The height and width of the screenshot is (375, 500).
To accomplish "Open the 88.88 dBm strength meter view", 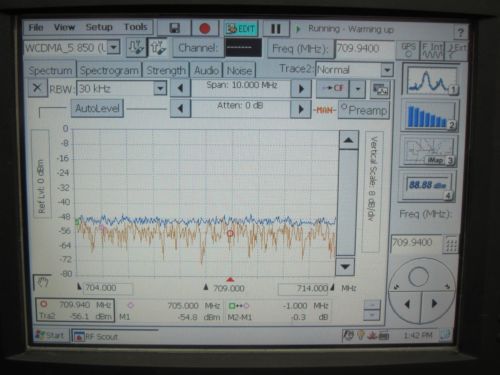I will 427,186.
